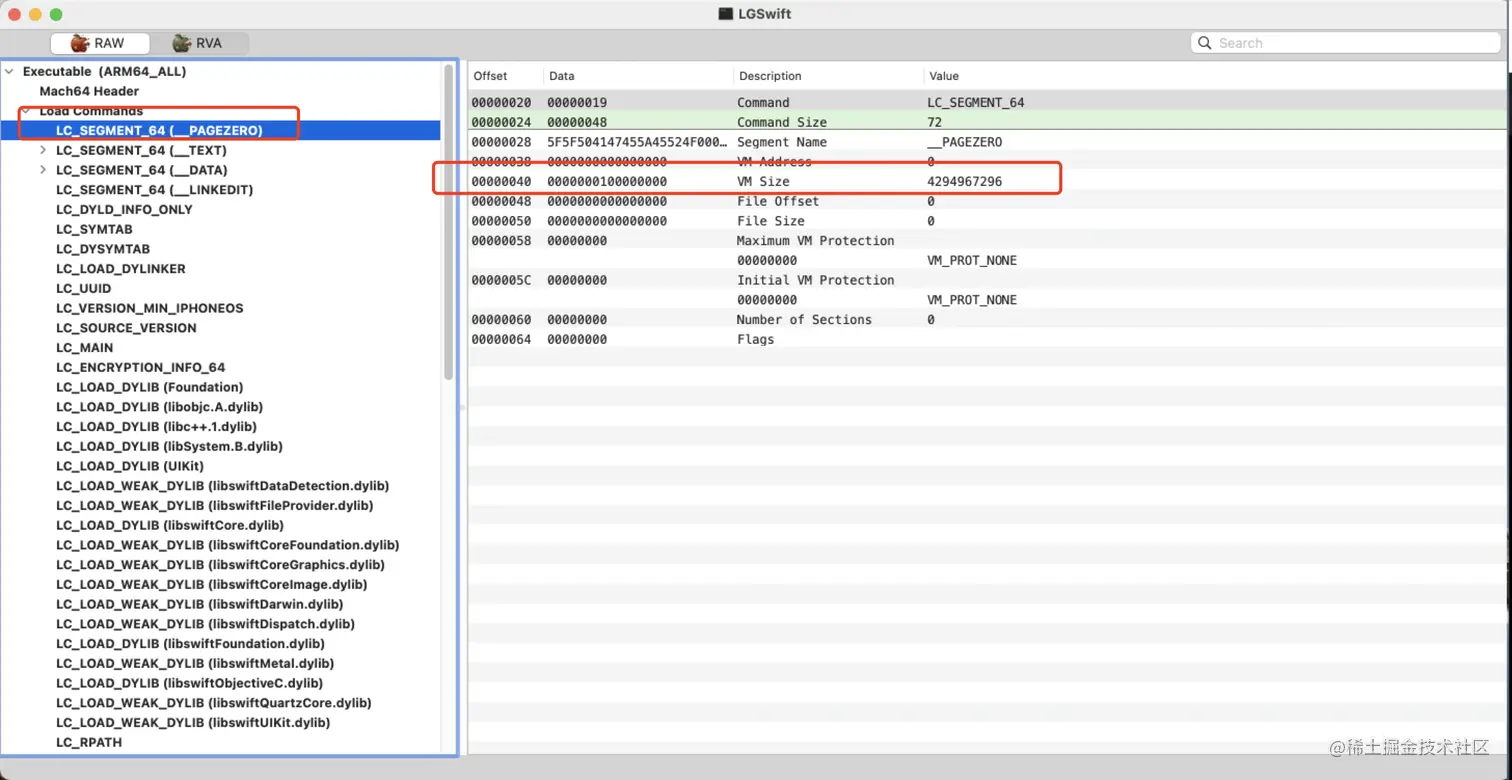Select LC_SEGMENT_64 (__PAGEZERO) row
Screen dimensions: 1512x780
pos(221,130)
